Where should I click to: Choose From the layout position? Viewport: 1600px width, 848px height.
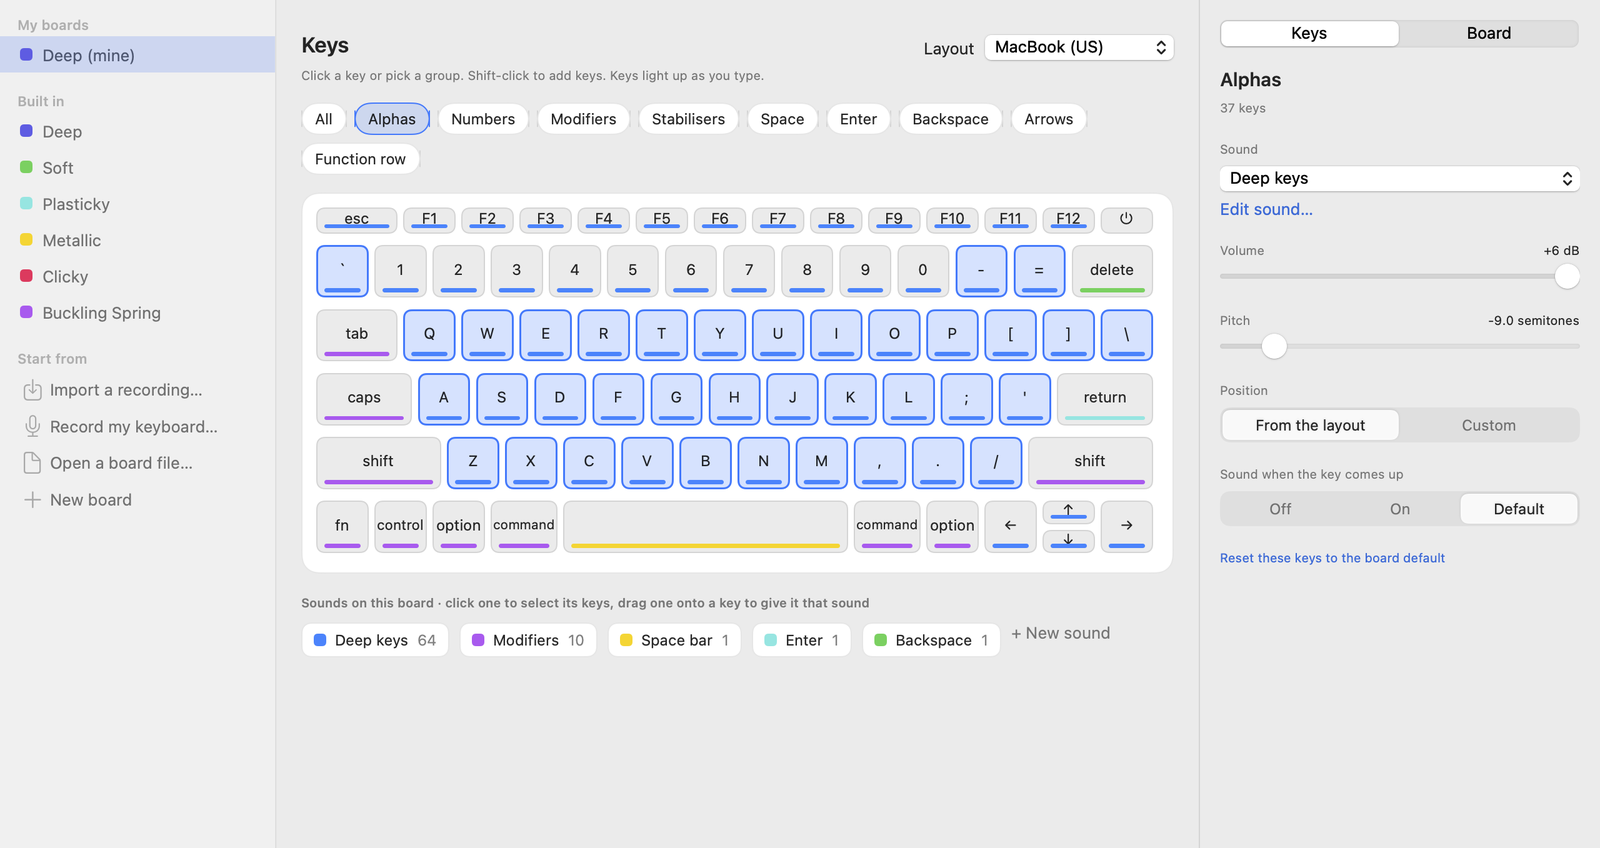coord(1310,425)
